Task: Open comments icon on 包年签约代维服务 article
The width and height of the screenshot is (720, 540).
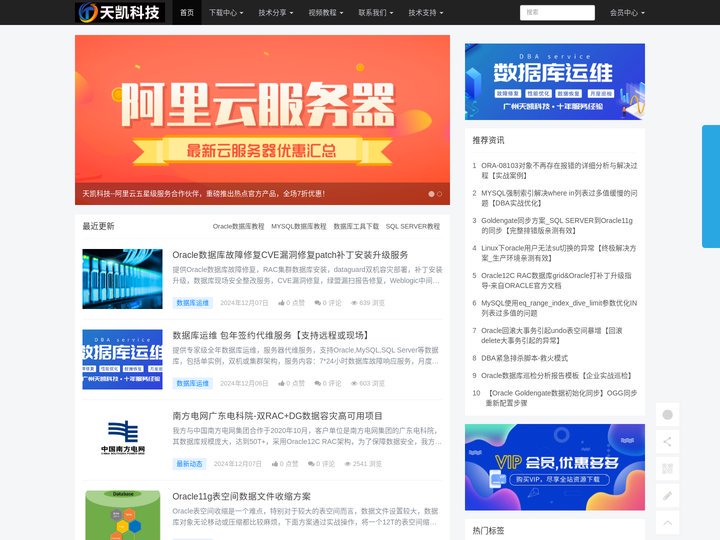Action: pyautogui.click(x=317, y=383)
